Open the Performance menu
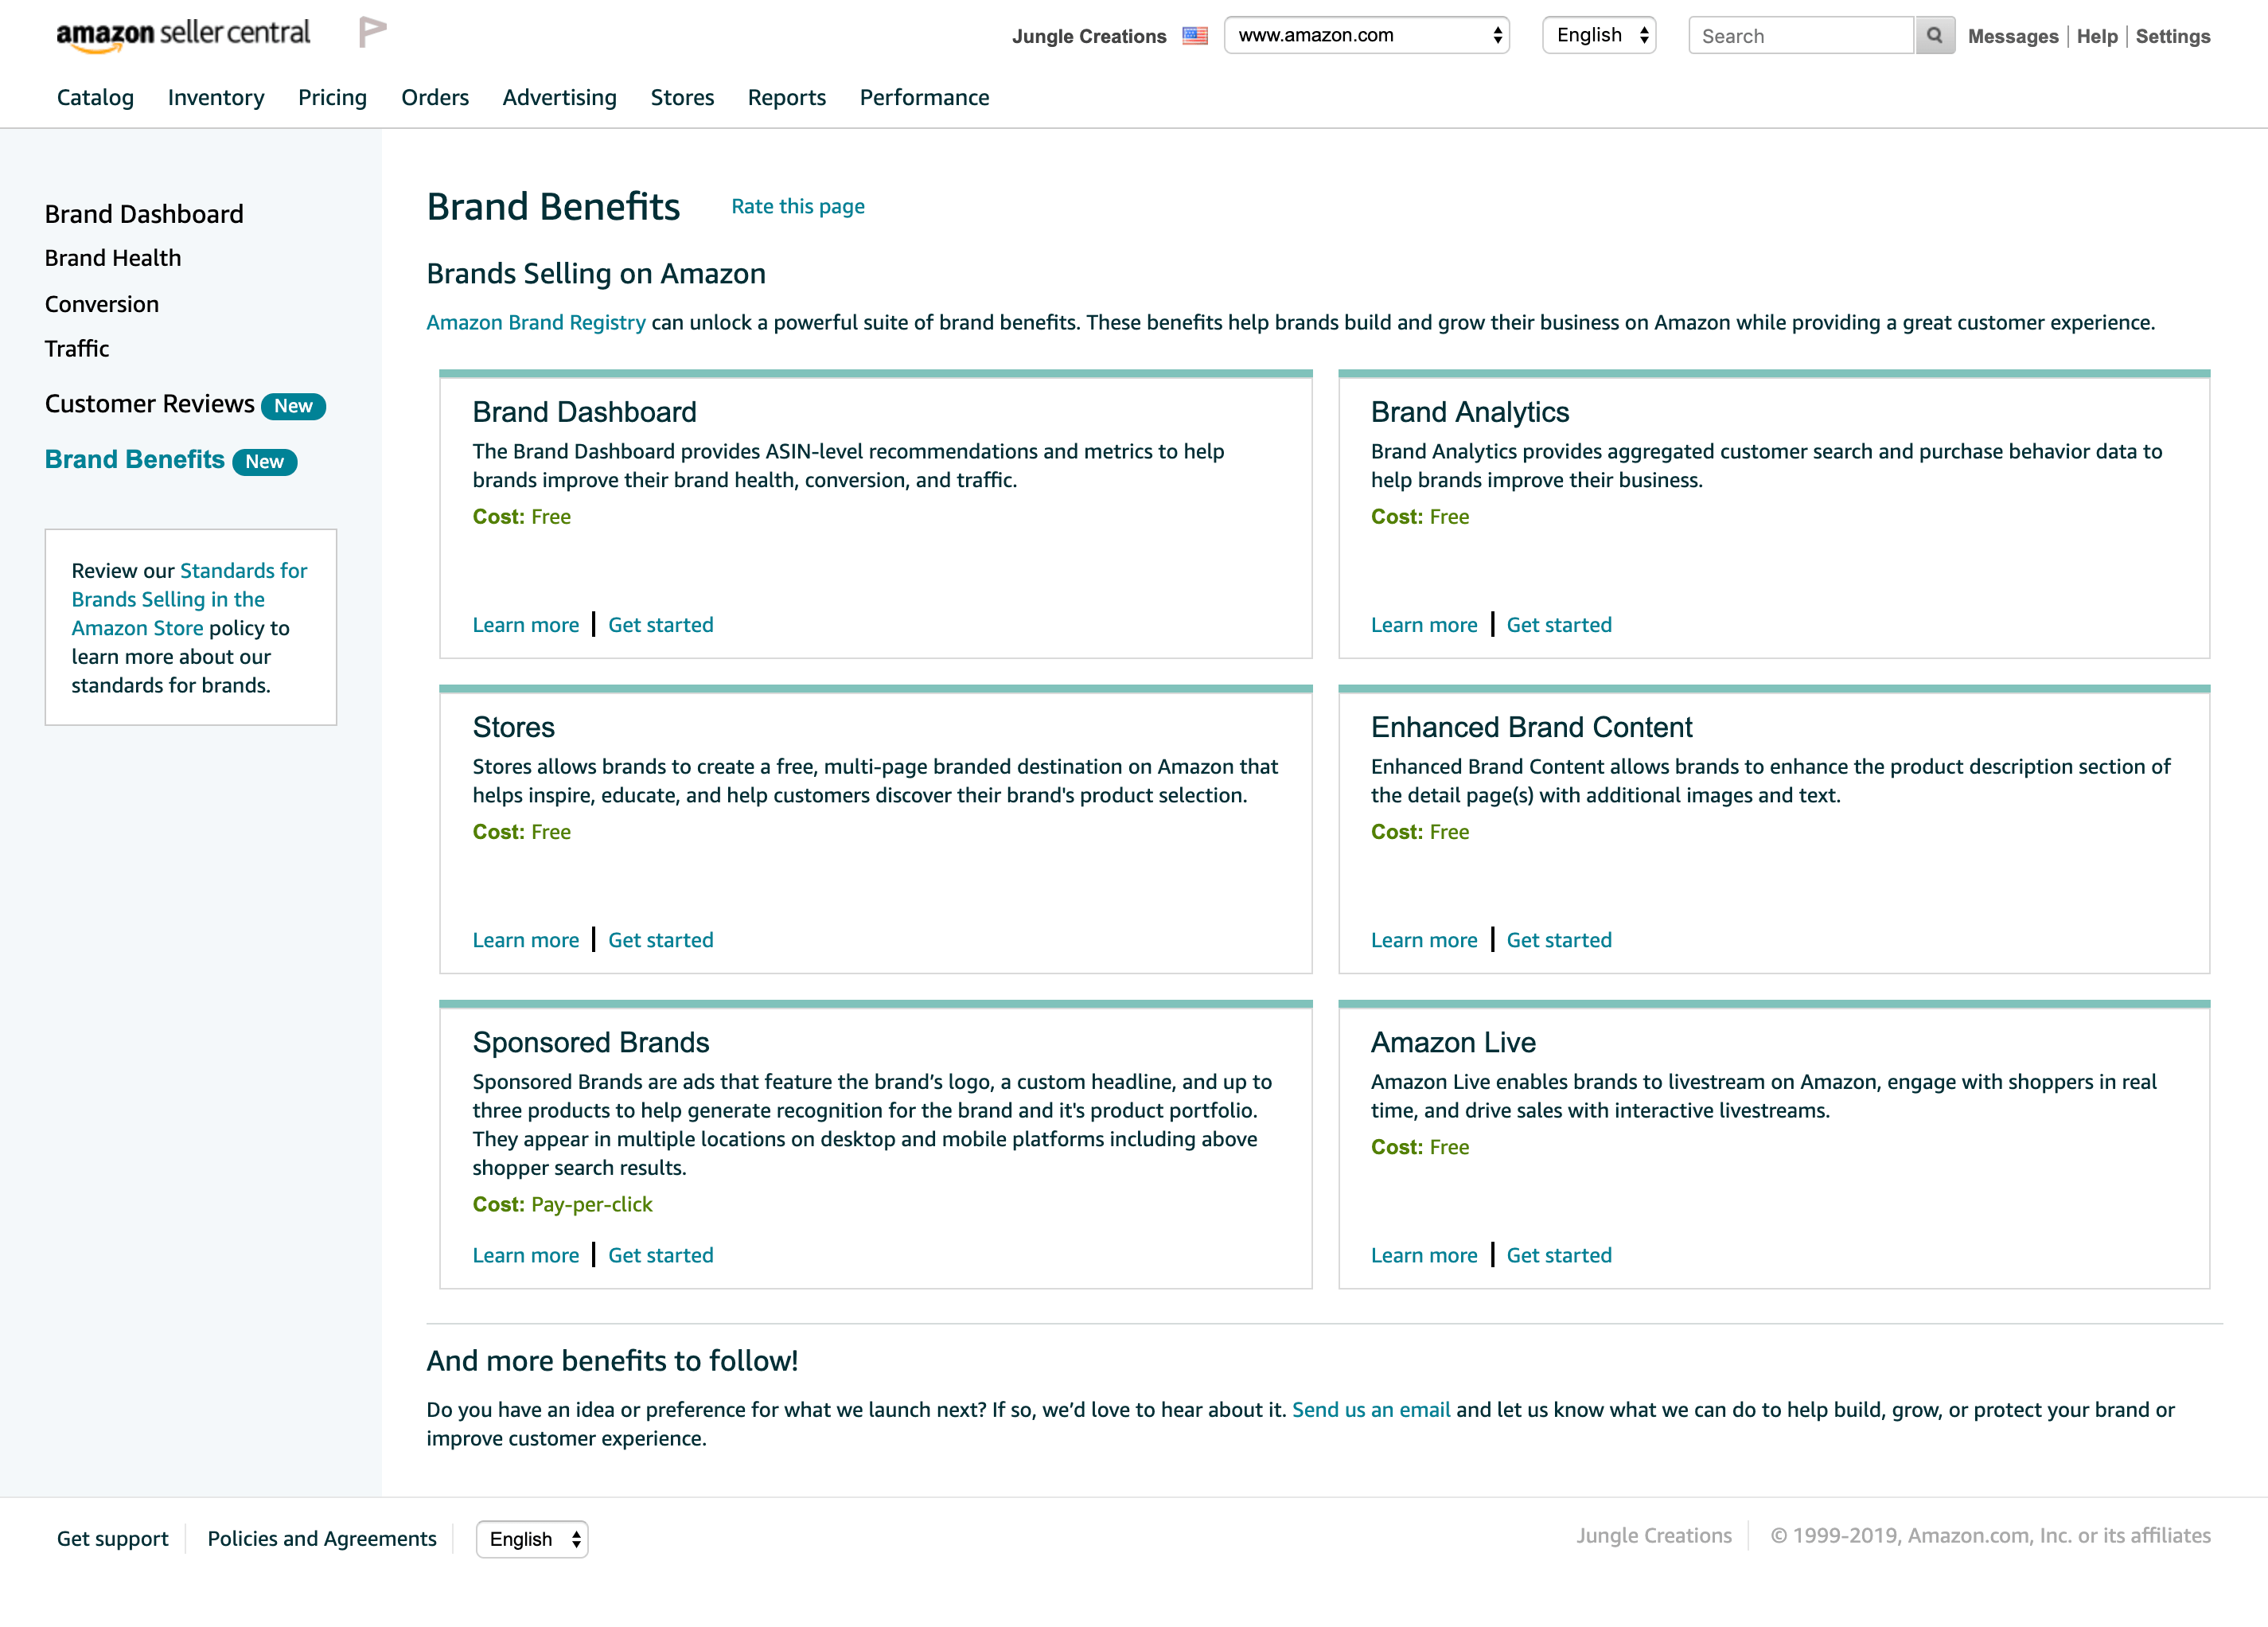Screen dimensions: 2268x1627 coord(924,97)
